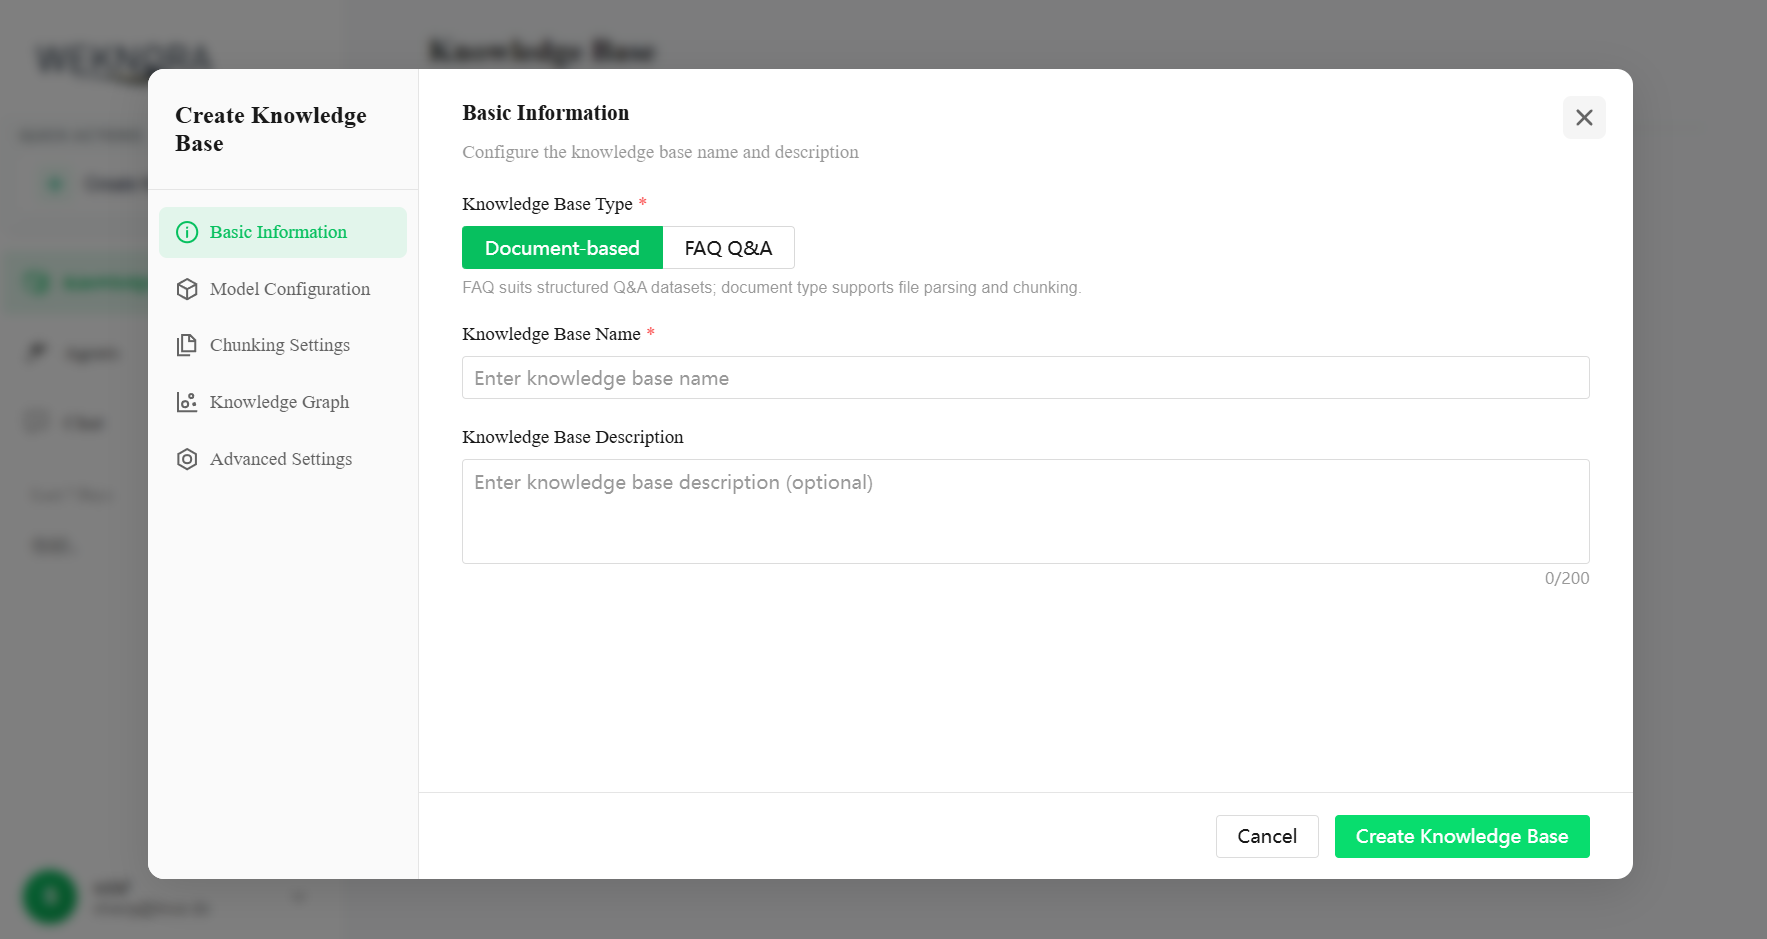Select the Basic Information step
This screenshot has height=939, width=1767.
coord(278,231)
